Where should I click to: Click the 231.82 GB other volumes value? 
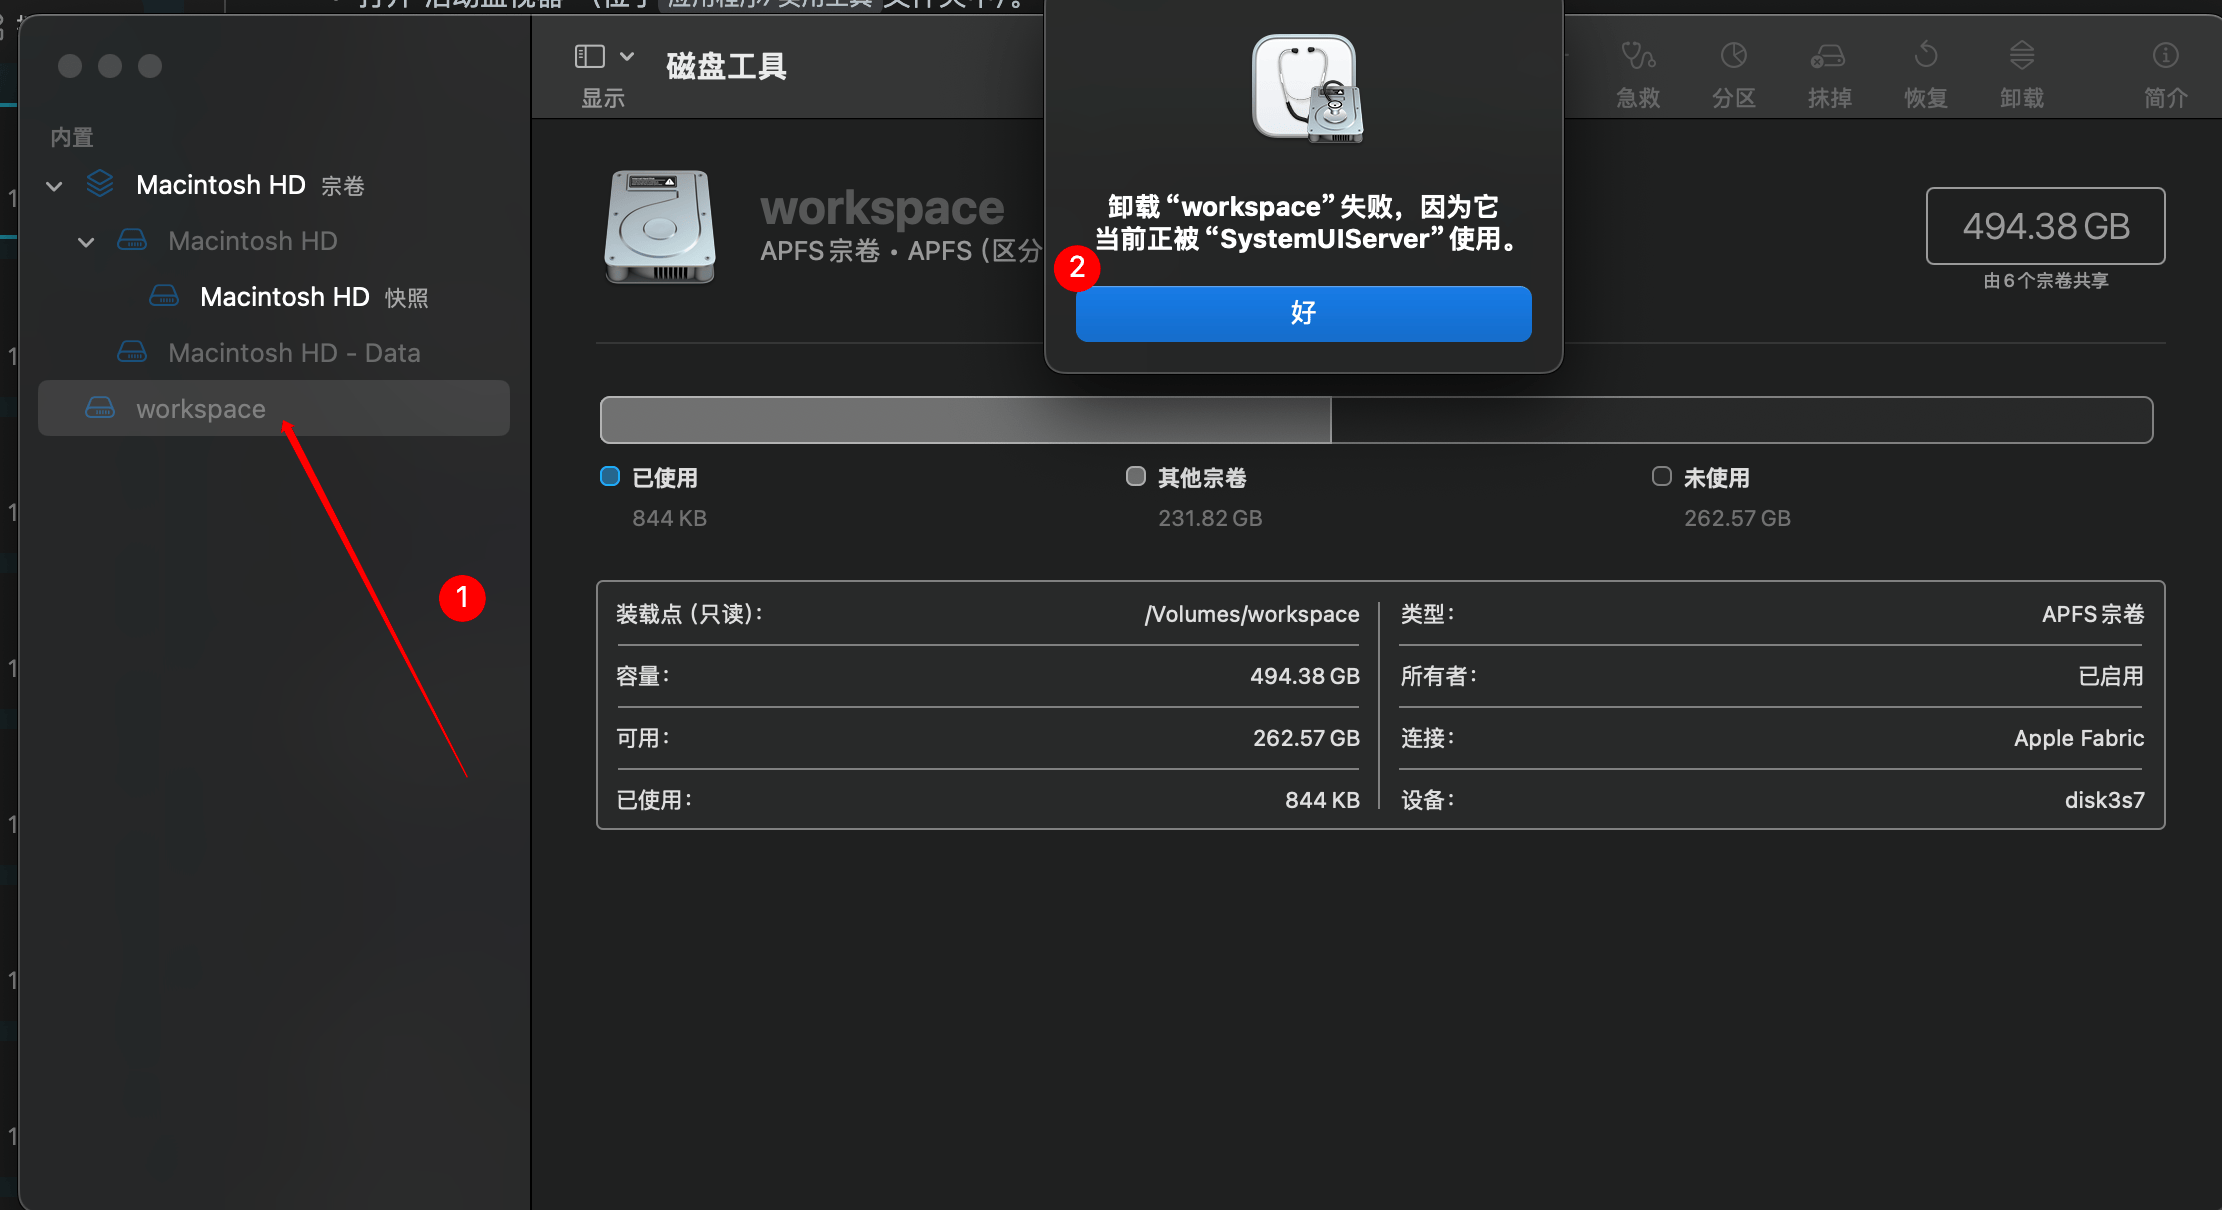[x=1210, y=518]
